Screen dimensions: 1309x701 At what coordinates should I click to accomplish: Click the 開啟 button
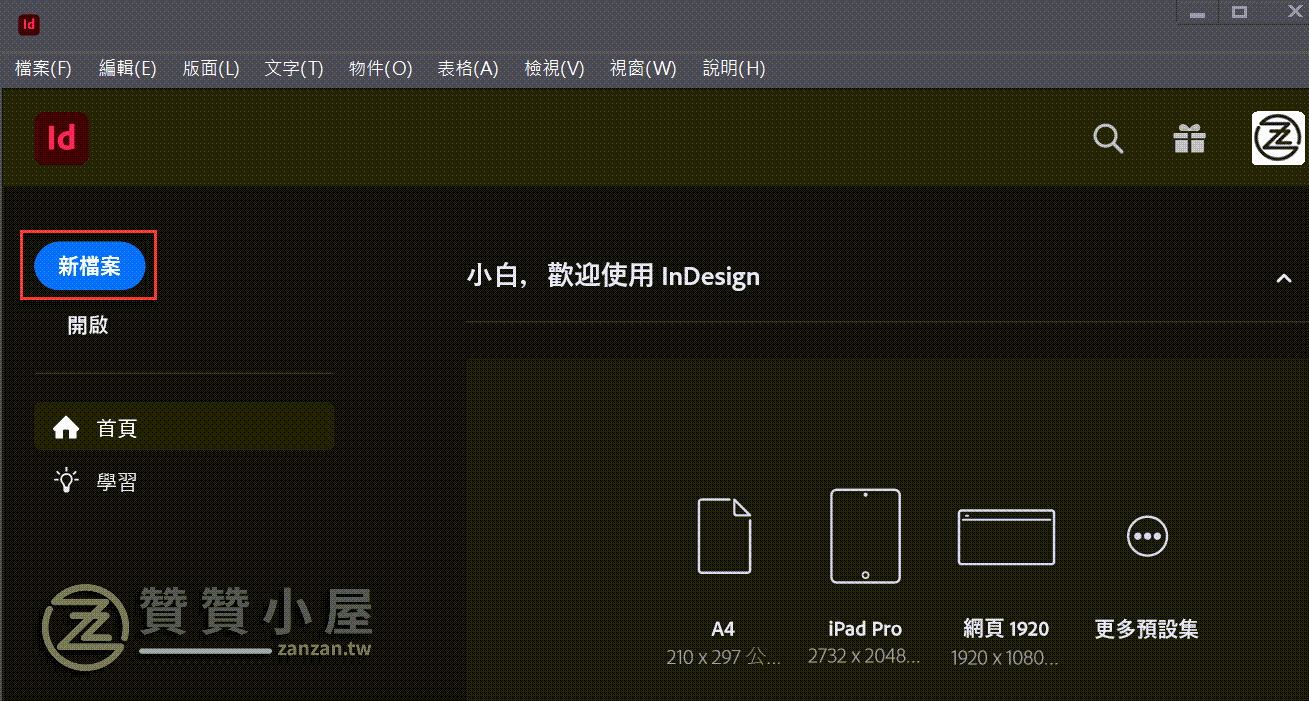(88, 325)
